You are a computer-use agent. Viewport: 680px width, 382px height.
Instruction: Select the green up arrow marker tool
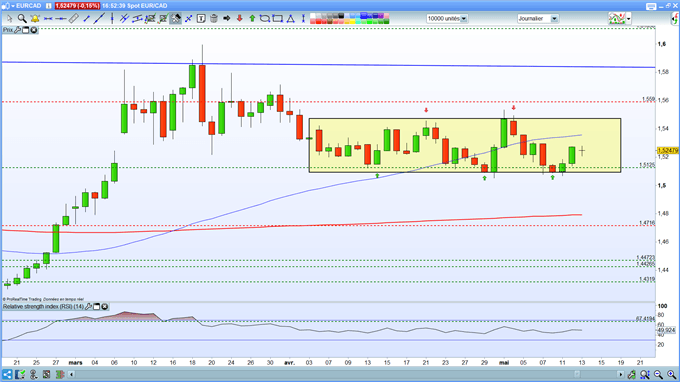point(252,18)
